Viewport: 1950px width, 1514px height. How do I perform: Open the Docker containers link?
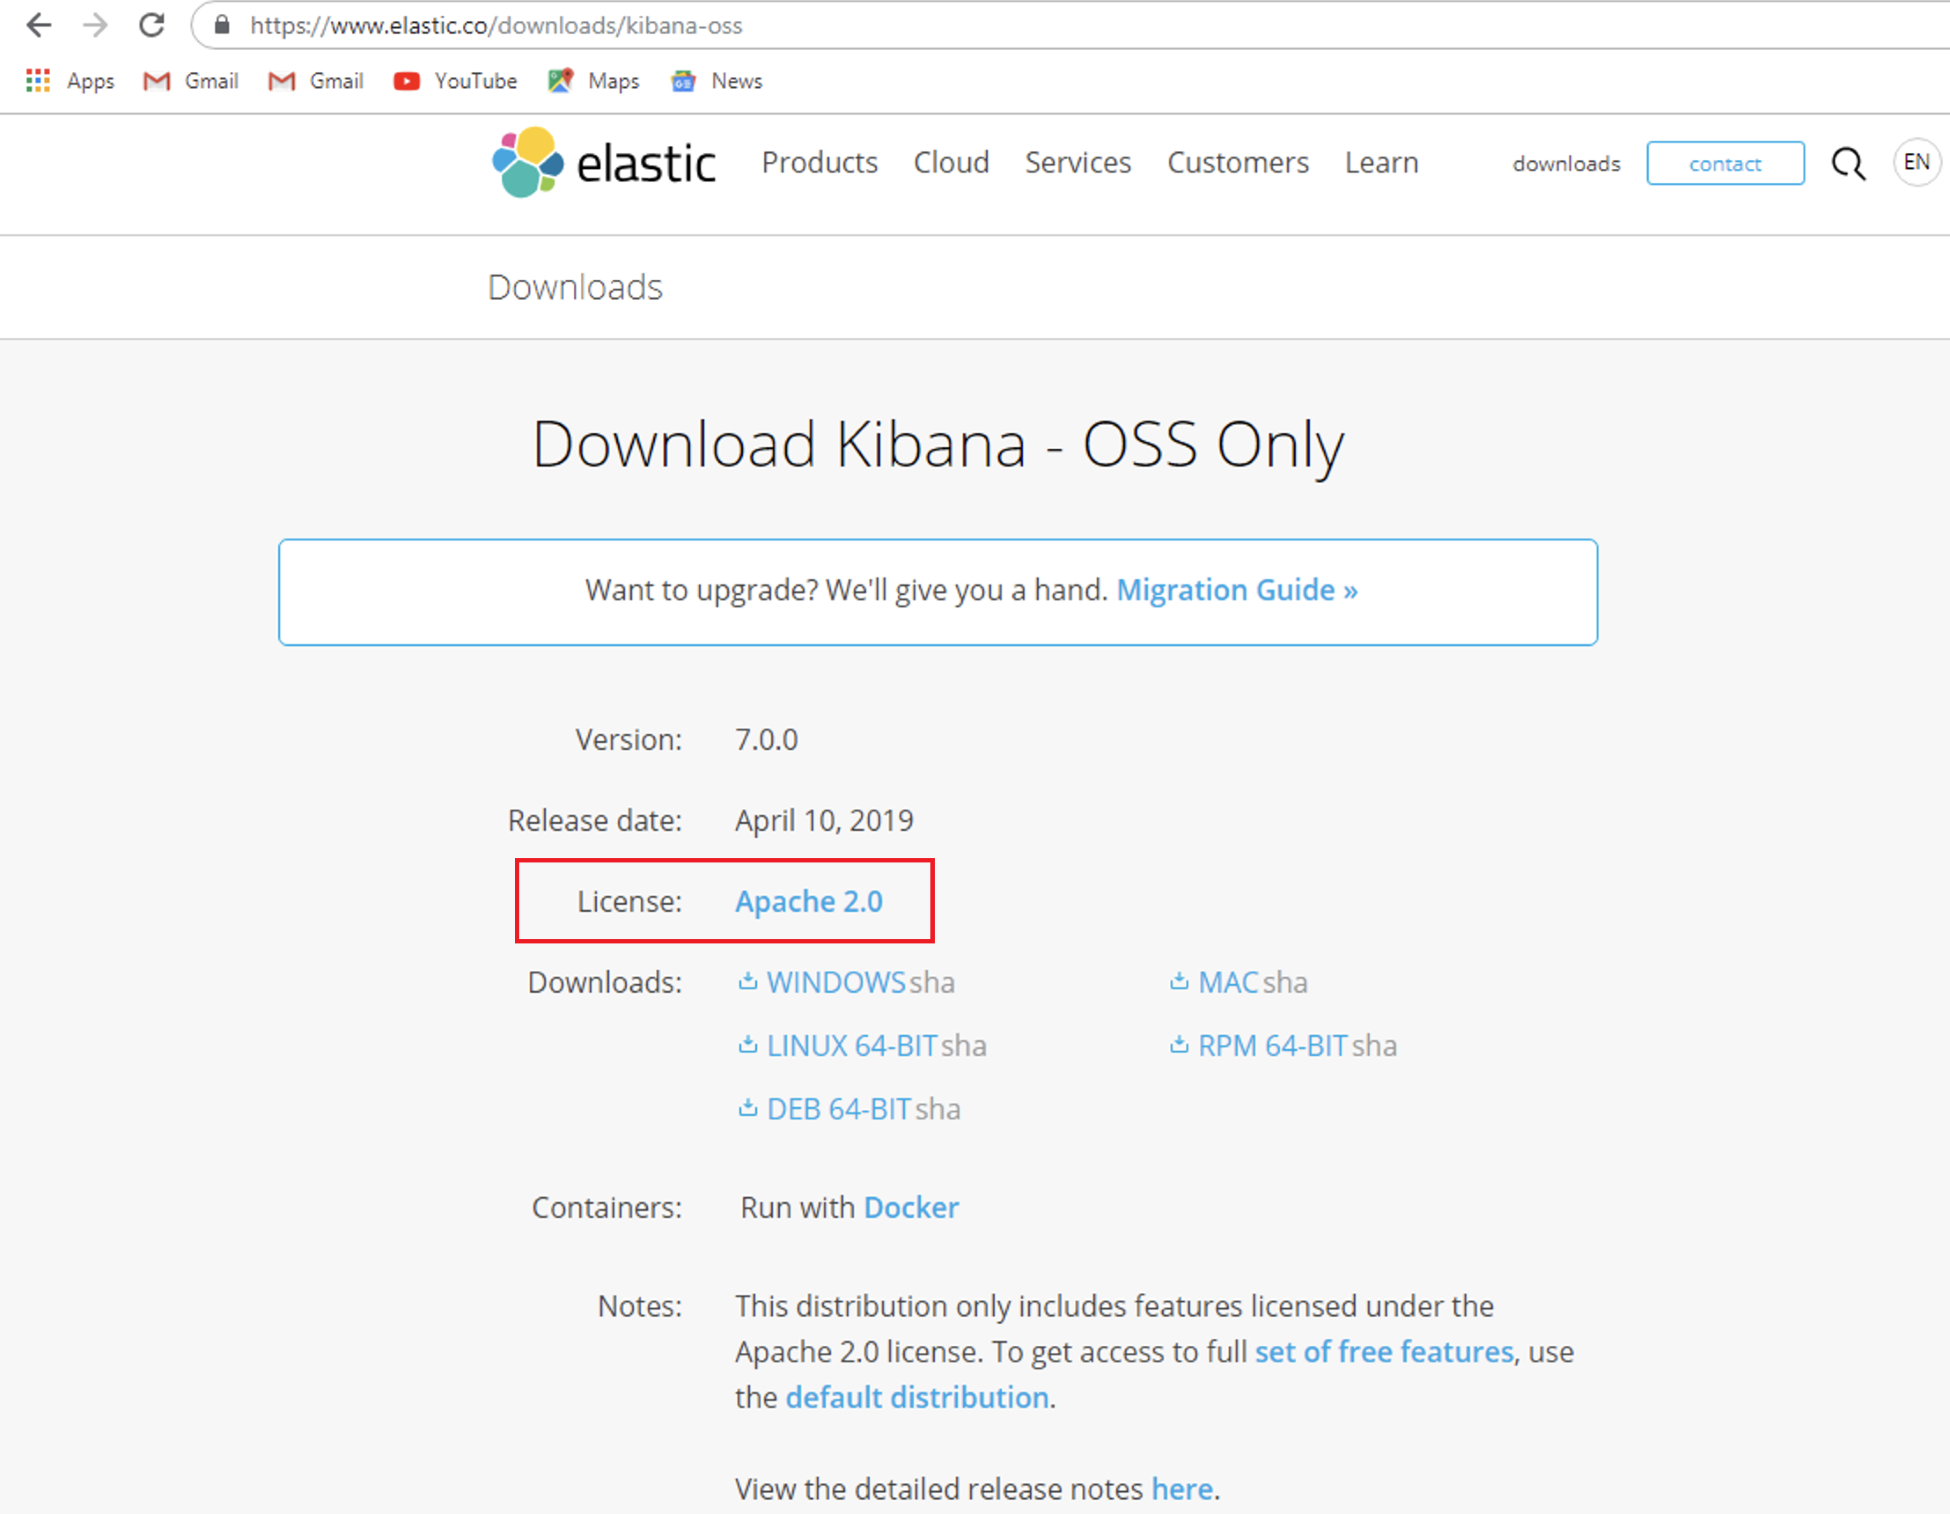[x=911, y=1207]
